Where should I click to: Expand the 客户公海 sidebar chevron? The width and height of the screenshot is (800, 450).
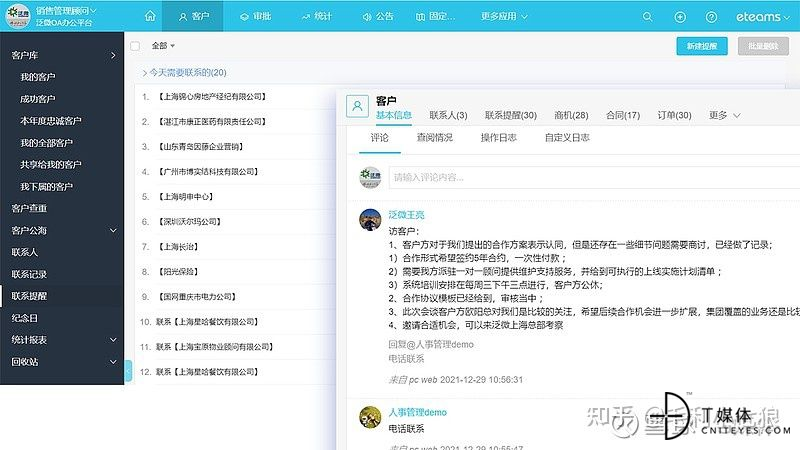(113, 231)
